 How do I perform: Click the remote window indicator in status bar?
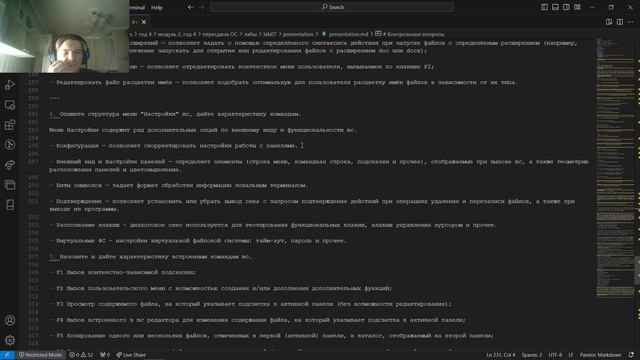7,355
